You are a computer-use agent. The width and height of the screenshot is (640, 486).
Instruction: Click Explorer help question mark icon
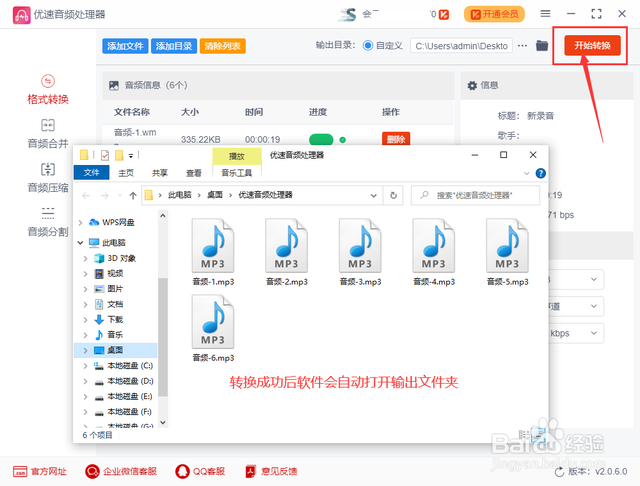(x=540, y=173)
